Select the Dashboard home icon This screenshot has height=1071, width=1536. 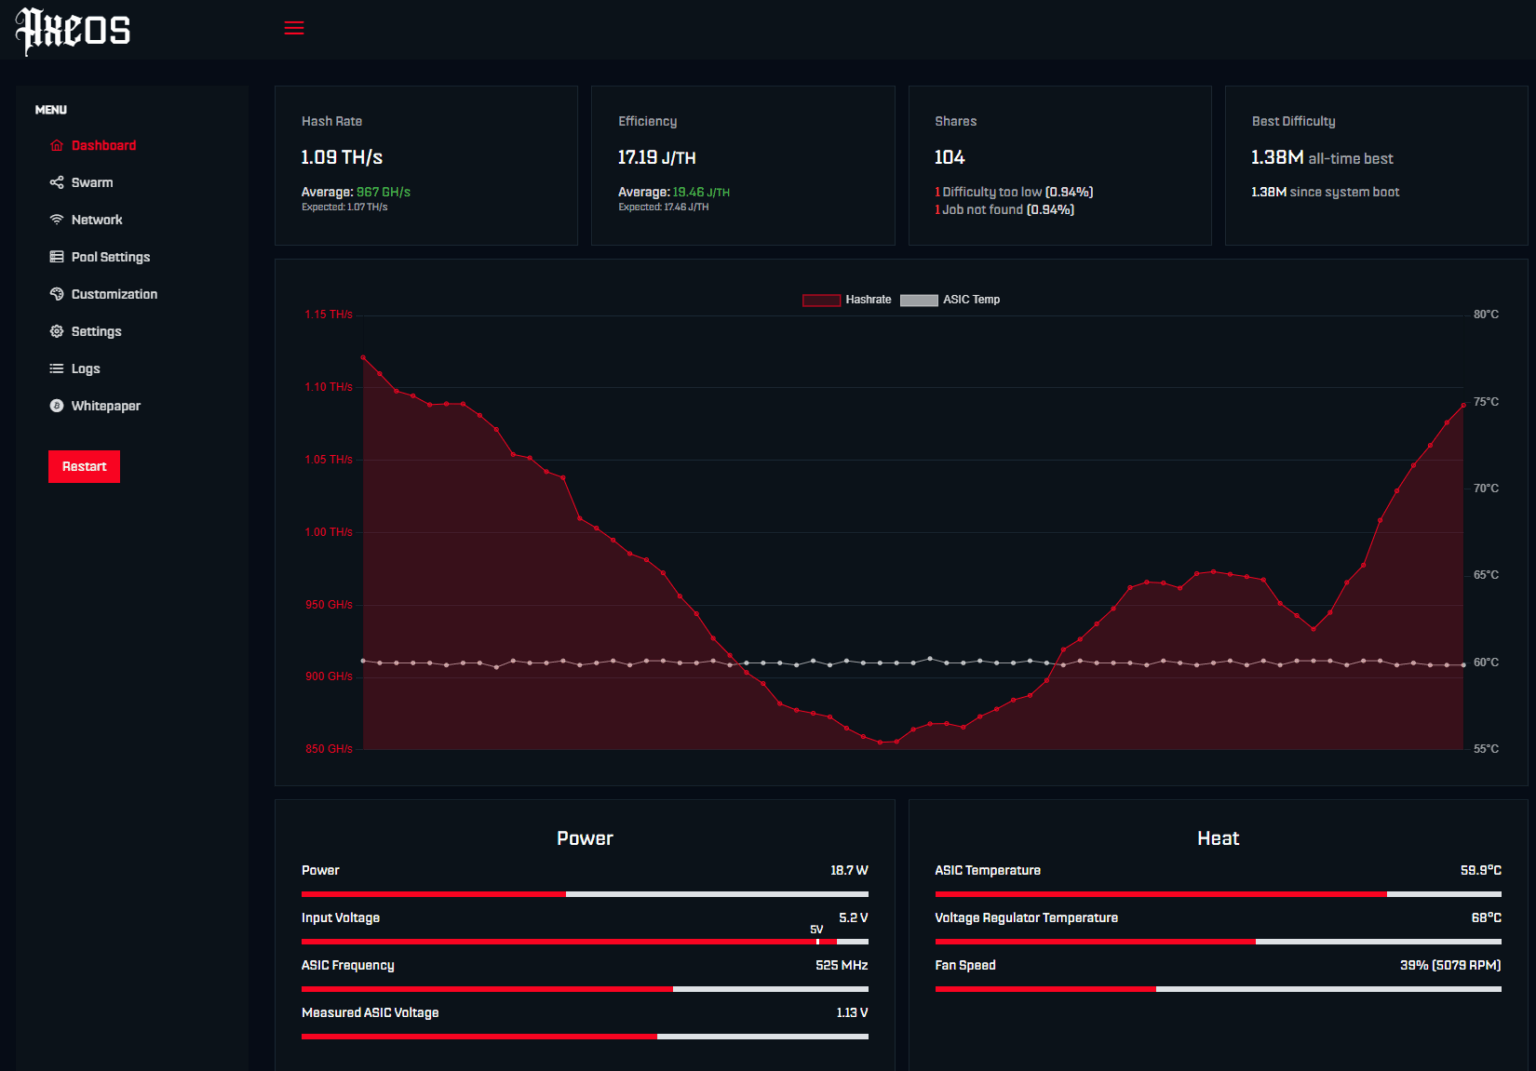click(x=57, y=145)
